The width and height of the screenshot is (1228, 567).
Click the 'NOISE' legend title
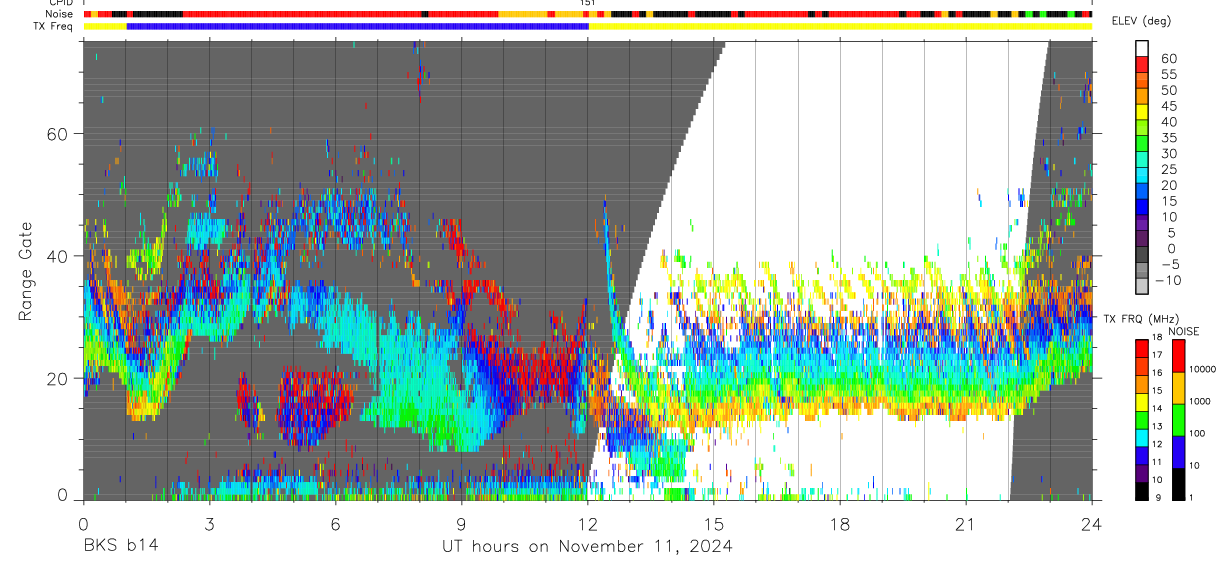[1183, 331]
